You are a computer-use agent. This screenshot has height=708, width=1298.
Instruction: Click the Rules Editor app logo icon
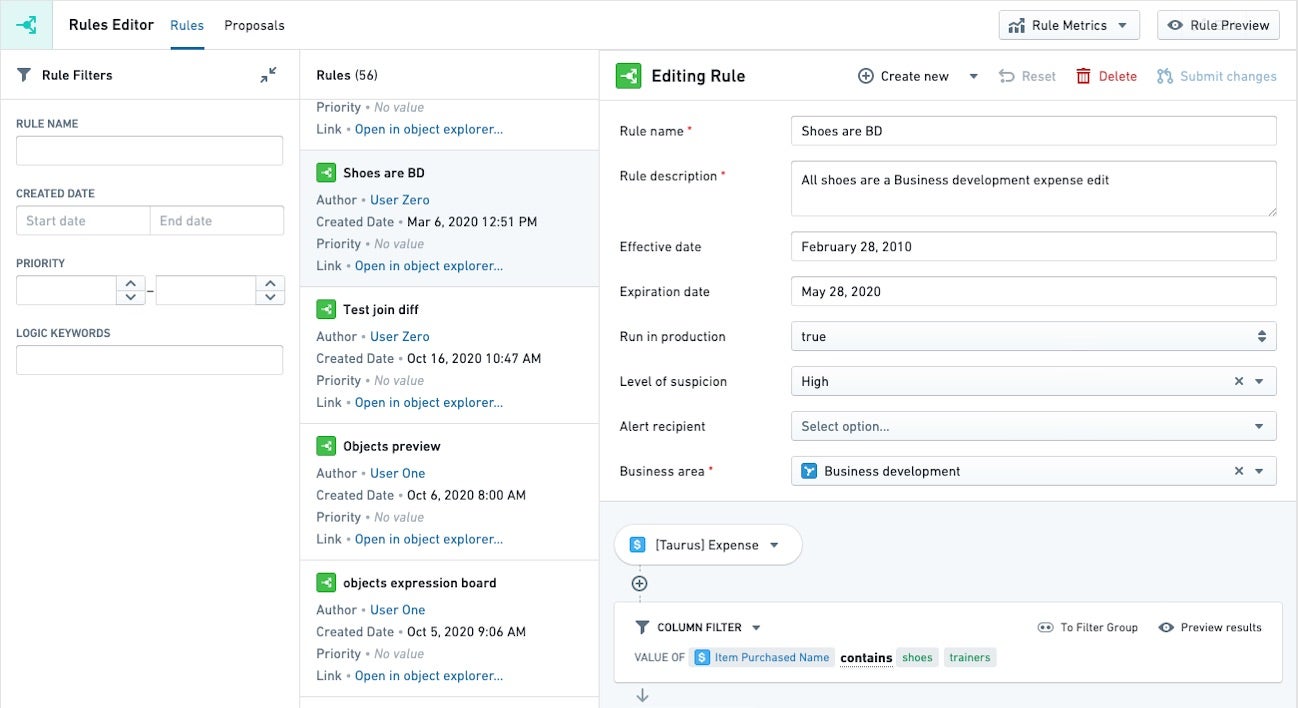click(x=26, y=25)
